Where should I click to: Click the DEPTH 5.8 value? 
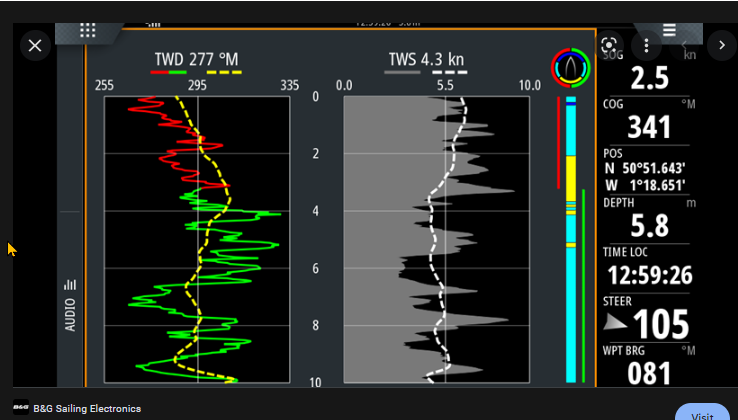(x=649, y=226)
